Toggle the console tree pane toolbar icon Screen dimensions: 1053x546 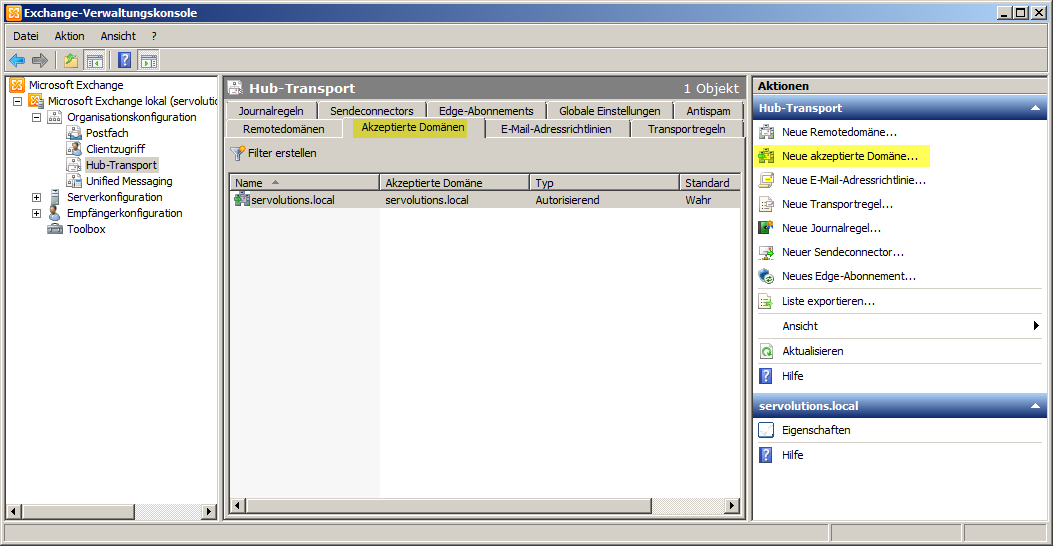[95, 60]
